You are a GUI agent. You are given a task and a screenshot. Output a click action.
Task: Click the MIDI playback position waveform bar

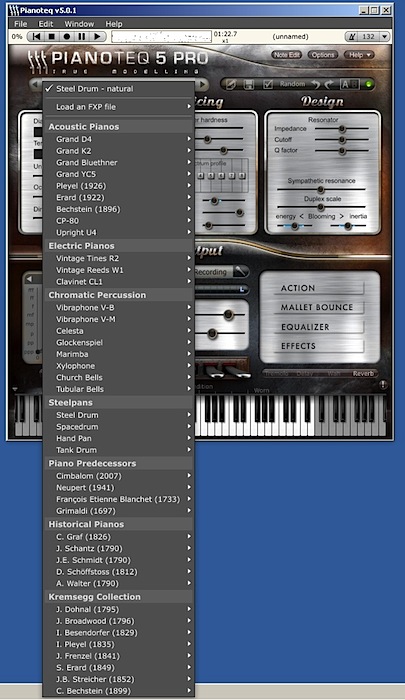(x=162, y=37)
